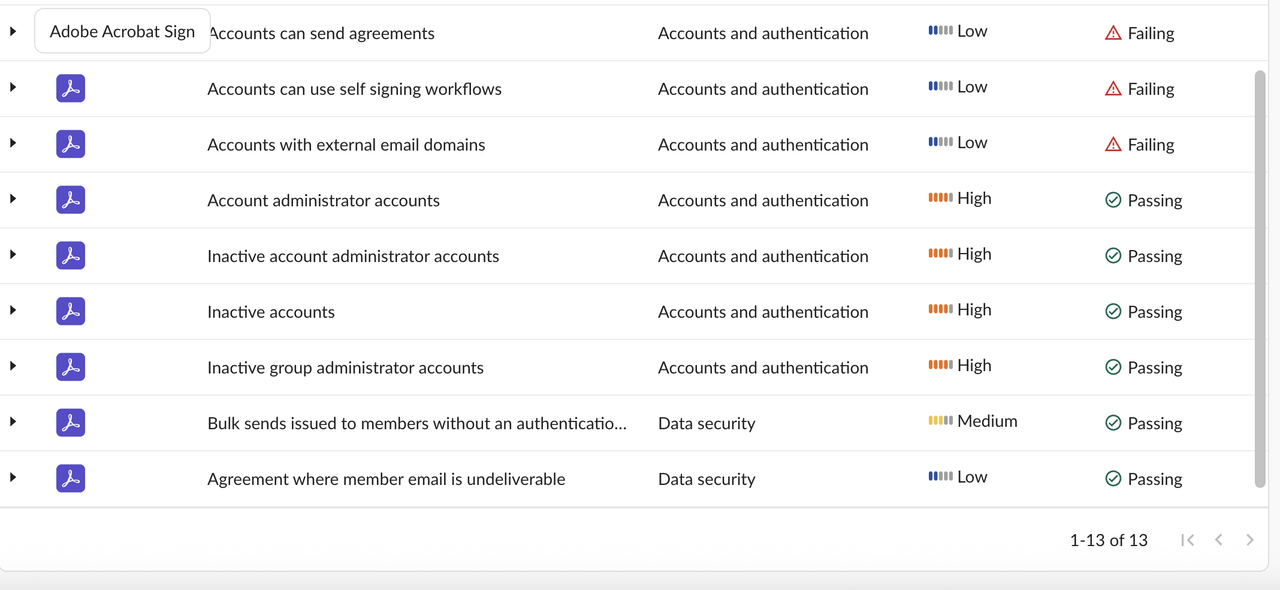Click the vertical scrollbar of the table
The image size is (1280, 590).
pos(1260,280)
